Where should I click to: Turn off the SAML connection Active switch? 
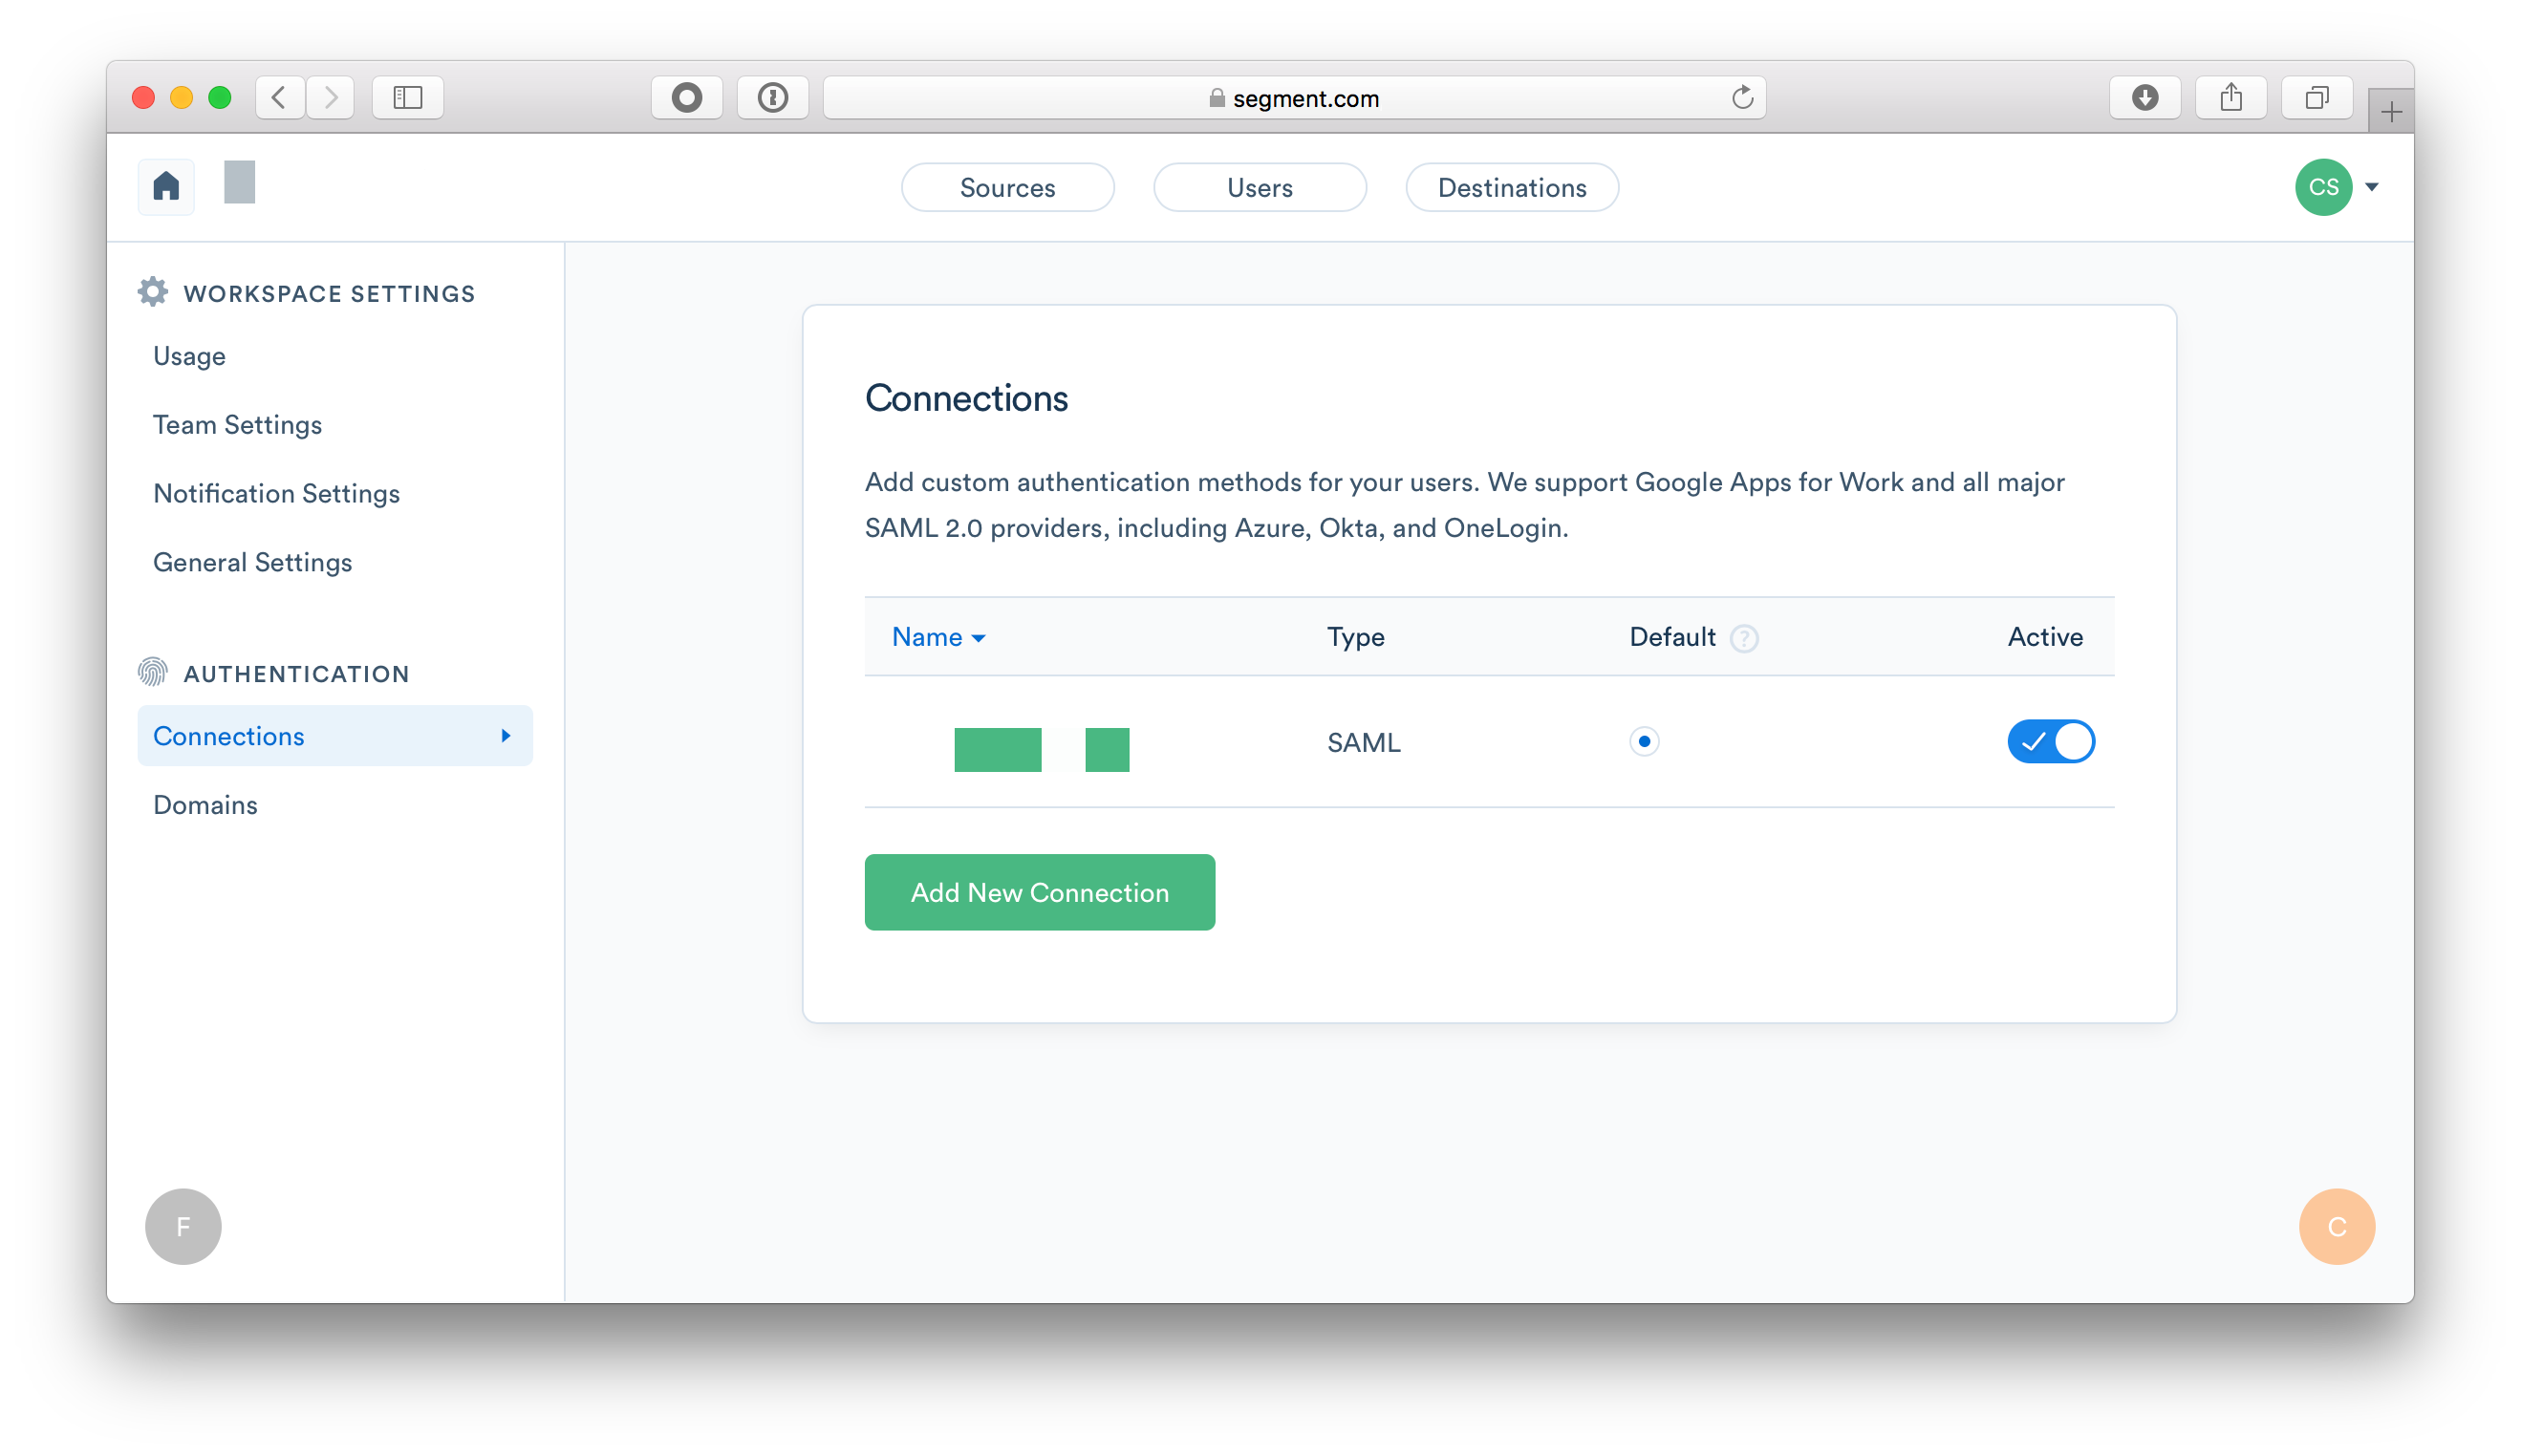click(x=2050, y=741)
